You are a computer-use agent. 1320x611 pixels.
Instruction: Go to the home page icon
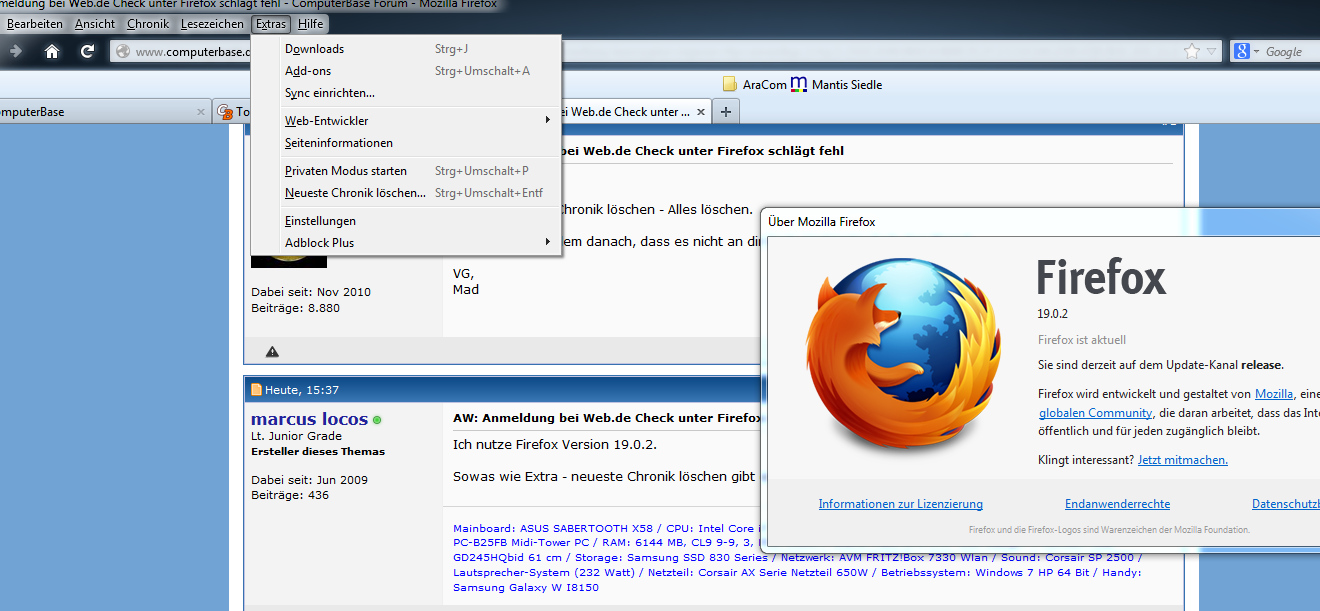(x=52, y=51)
